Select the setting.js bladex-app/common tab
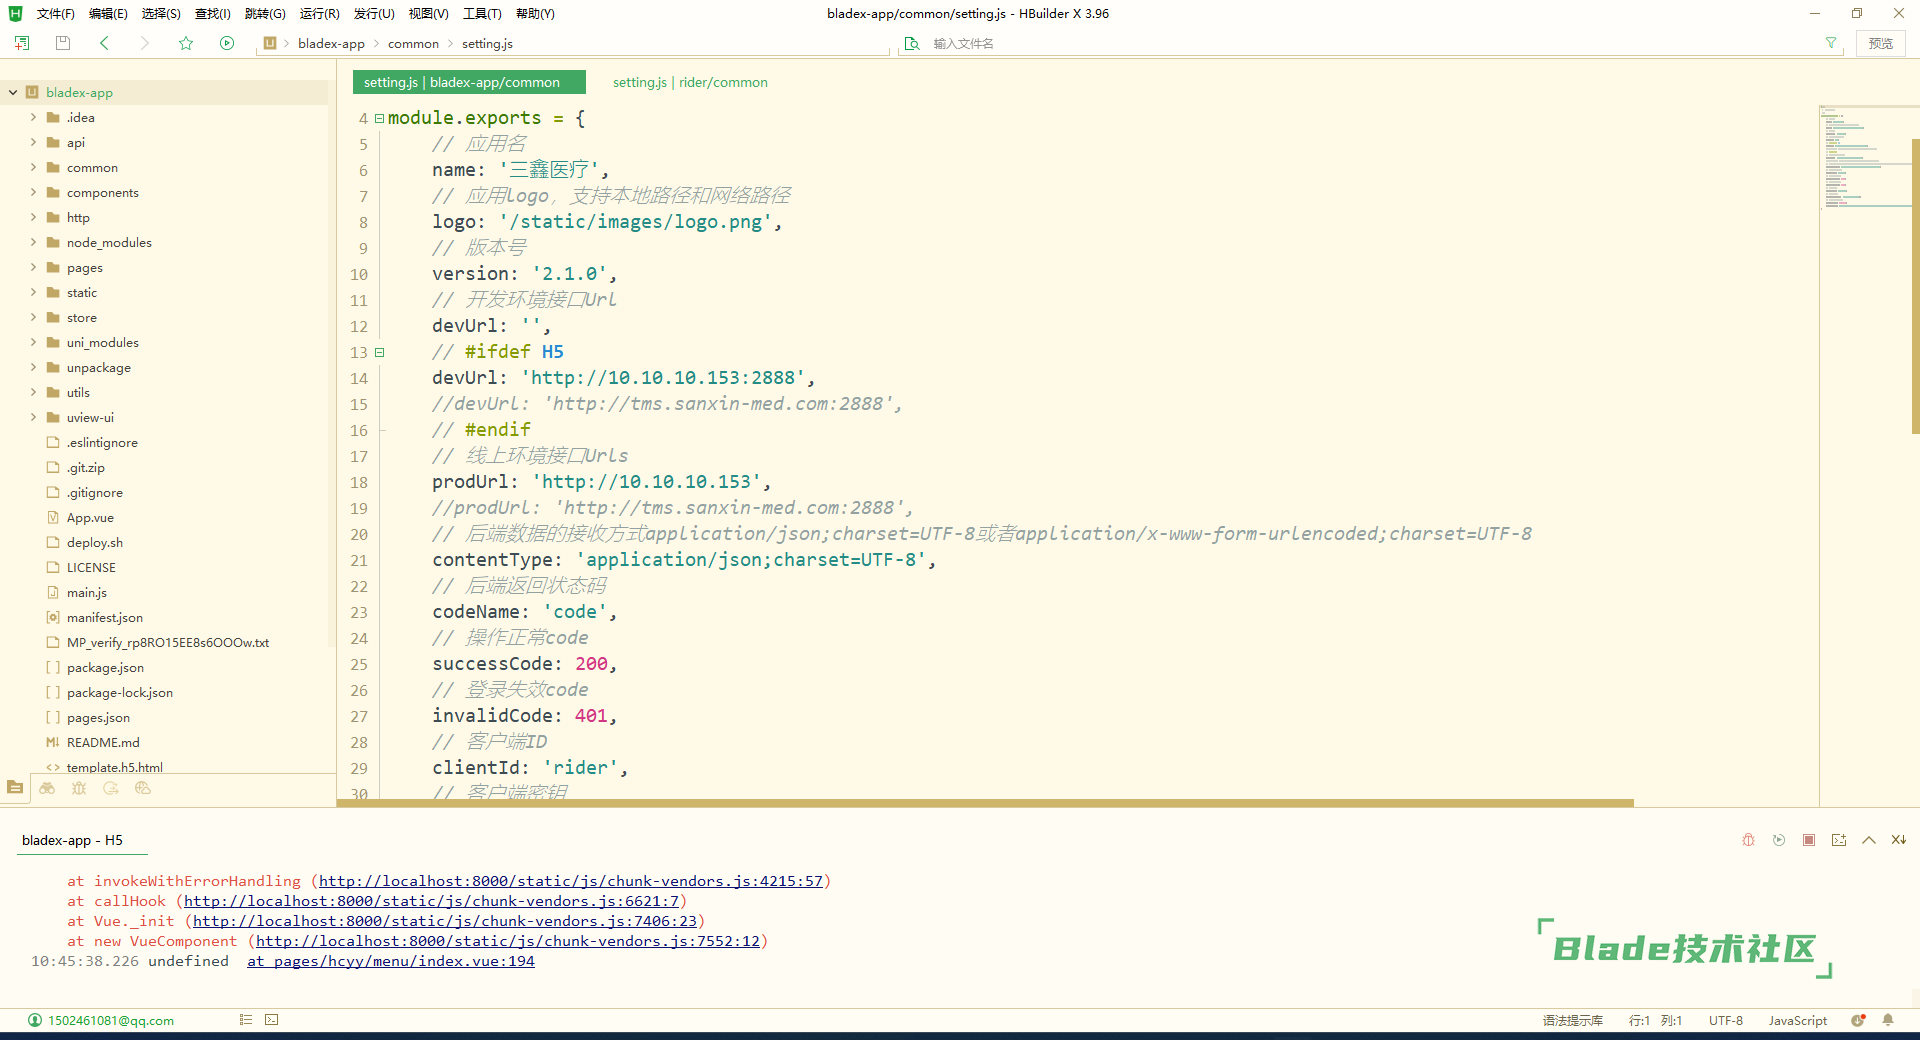Viewport: 1920px width, 1040px height. (x=469, y=82)
